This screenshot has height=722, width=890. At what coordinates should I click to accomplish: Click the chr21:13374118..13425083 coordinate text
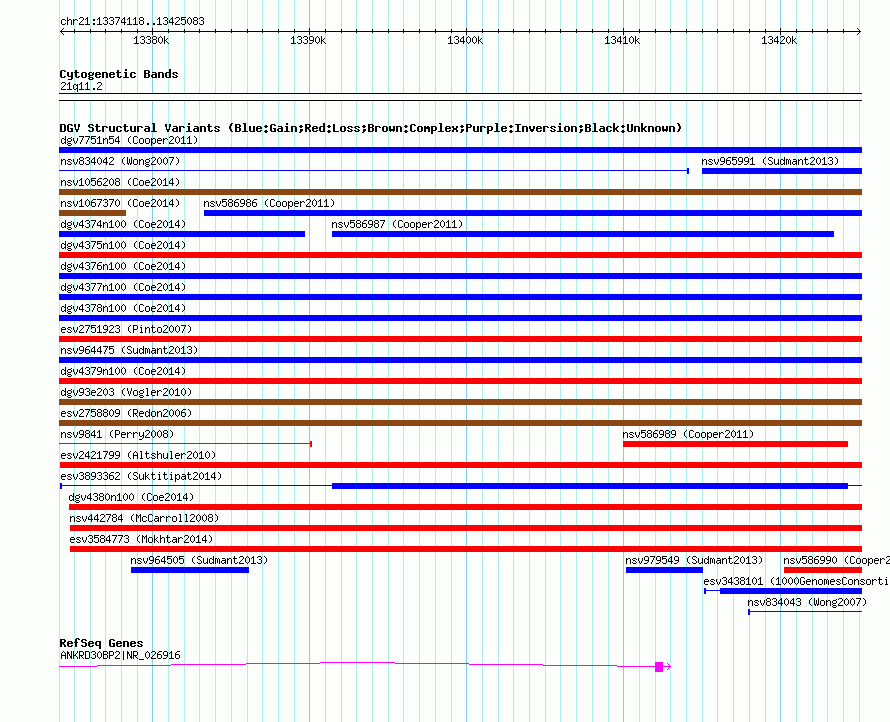pyautogui.click(x=132, y=21)
